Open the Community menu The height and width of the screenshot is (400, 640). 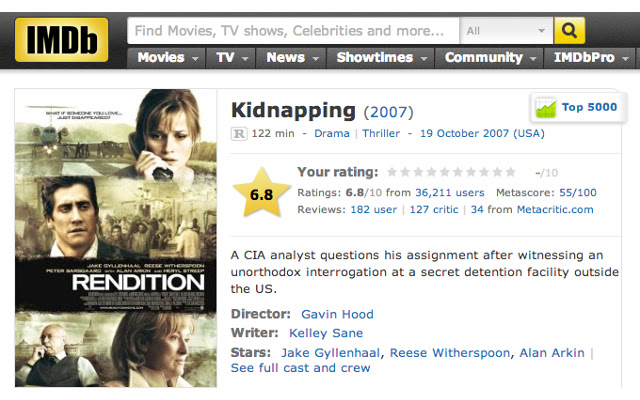[489, 58]
